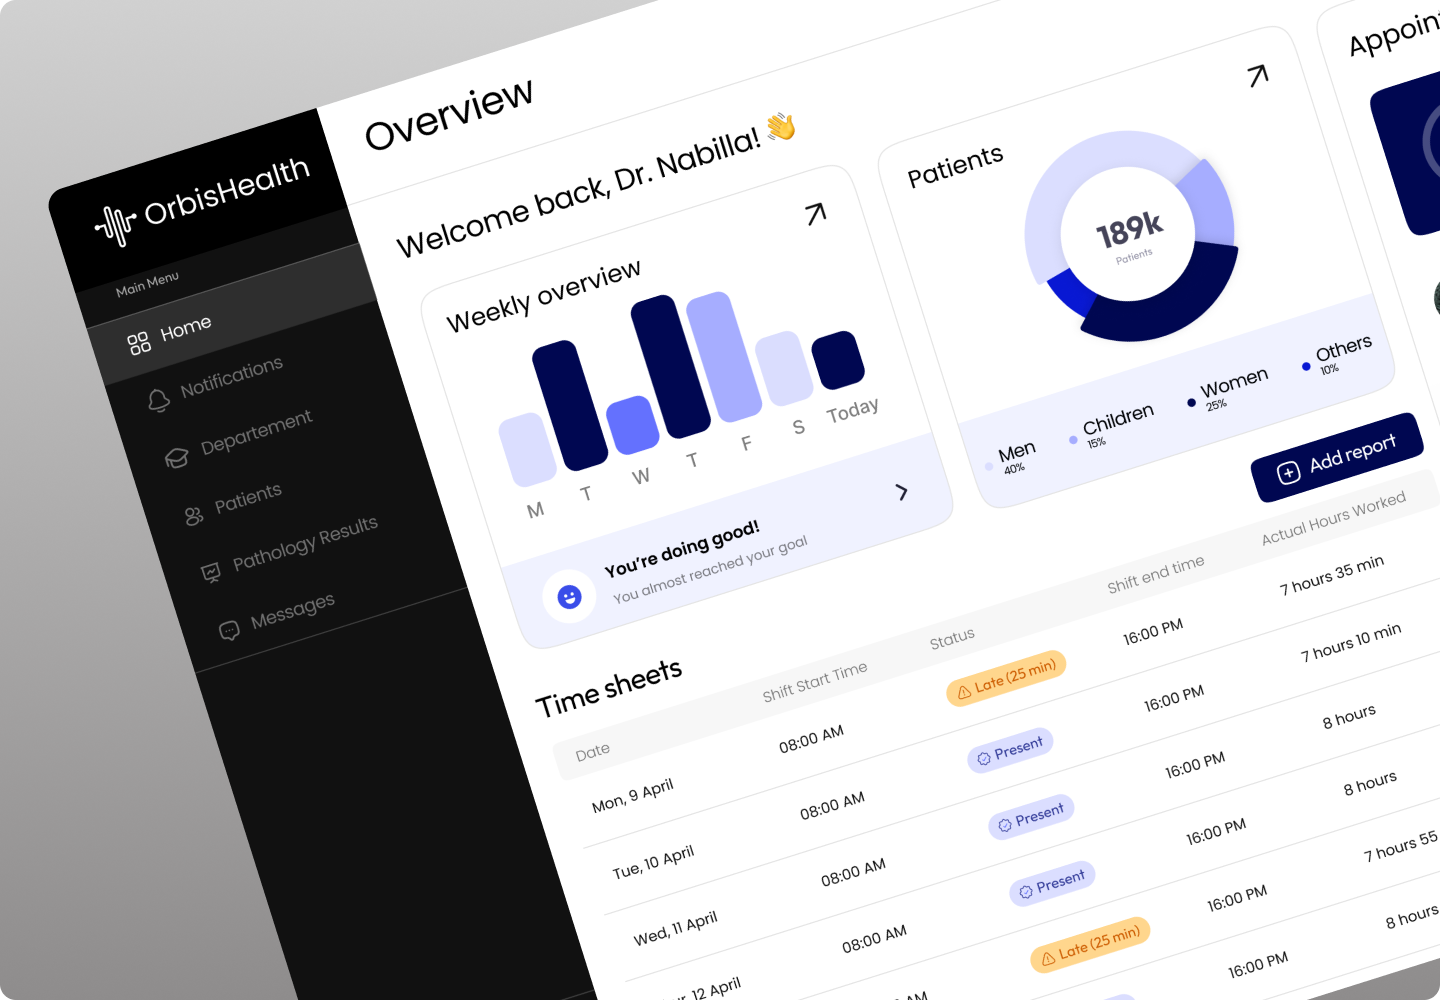Click the 7 hours 35 min cell
This screenshot has width=1440, height=1000.
pos(1332,575)
